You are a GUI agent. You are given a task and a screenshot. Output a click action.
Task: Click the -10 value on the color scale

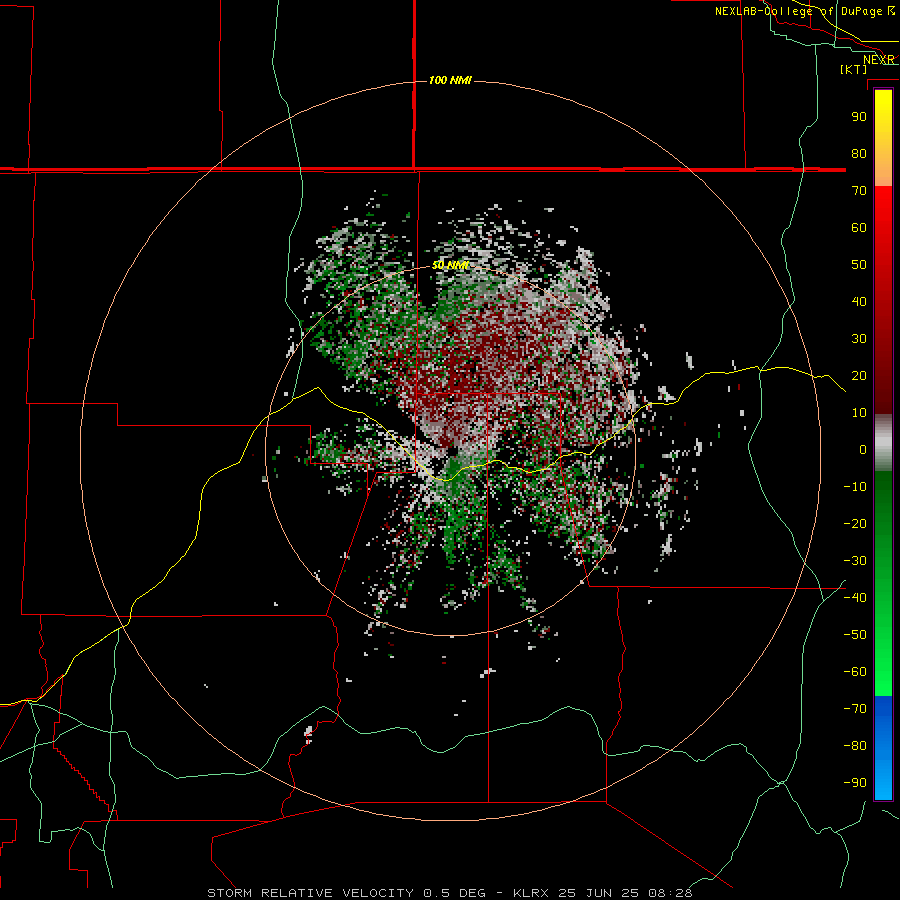[855, 487]
